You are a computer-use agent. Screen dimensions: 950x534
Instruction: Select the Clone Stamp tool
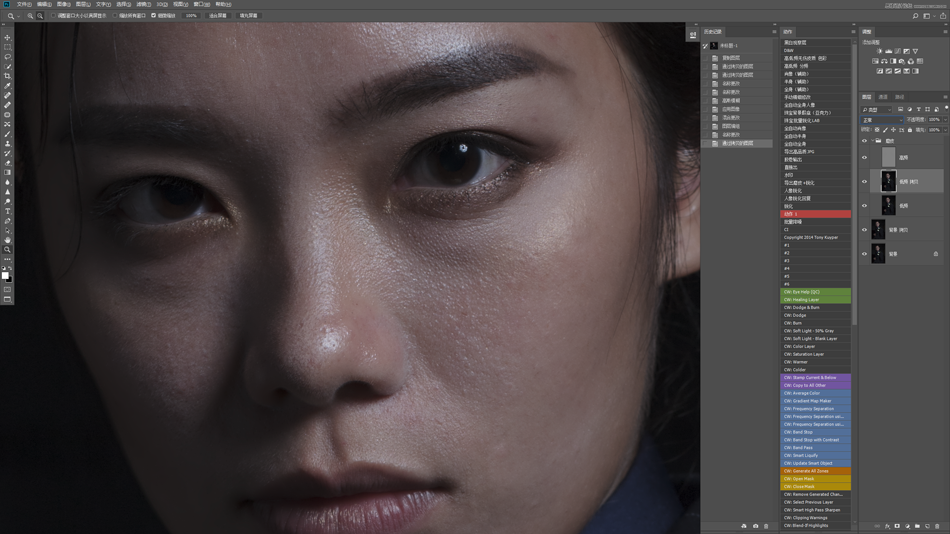click(7, 144)
